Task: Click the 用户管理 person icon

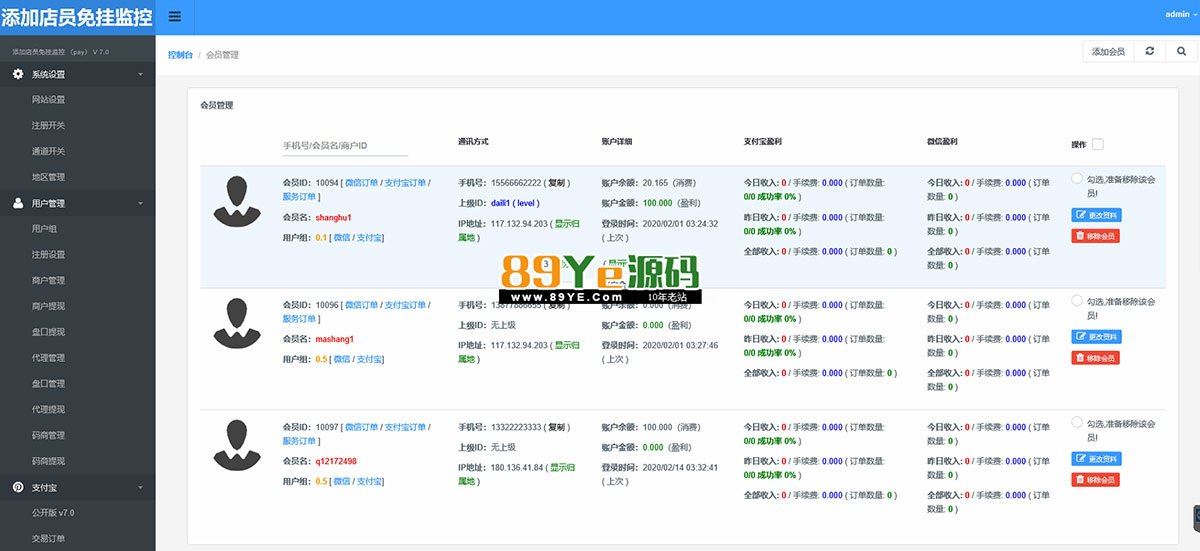Action: [18, 203]
